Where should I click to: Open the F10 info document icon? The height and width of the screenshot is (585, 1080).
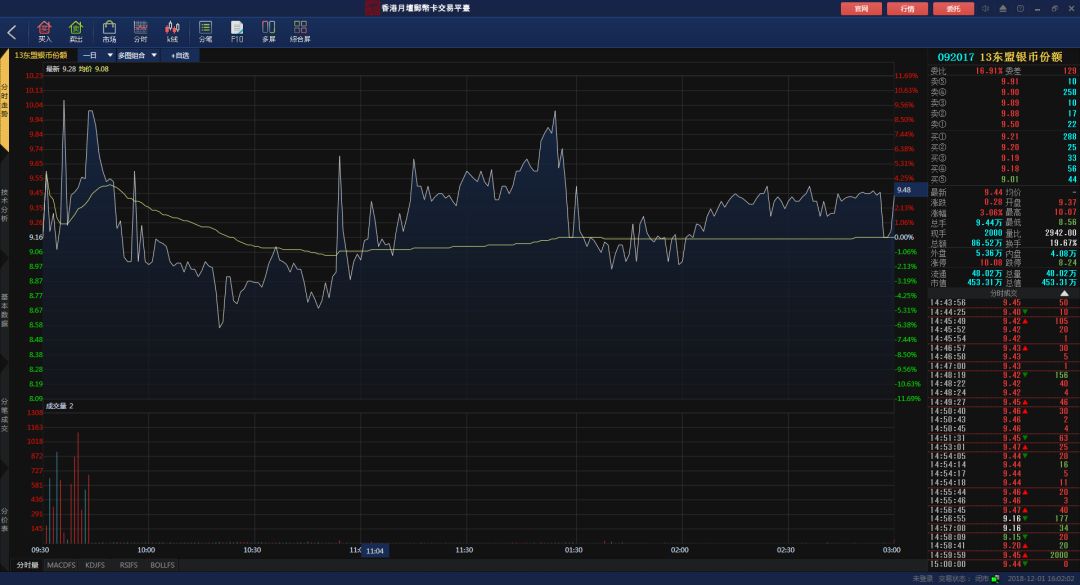tap(237, 32)
